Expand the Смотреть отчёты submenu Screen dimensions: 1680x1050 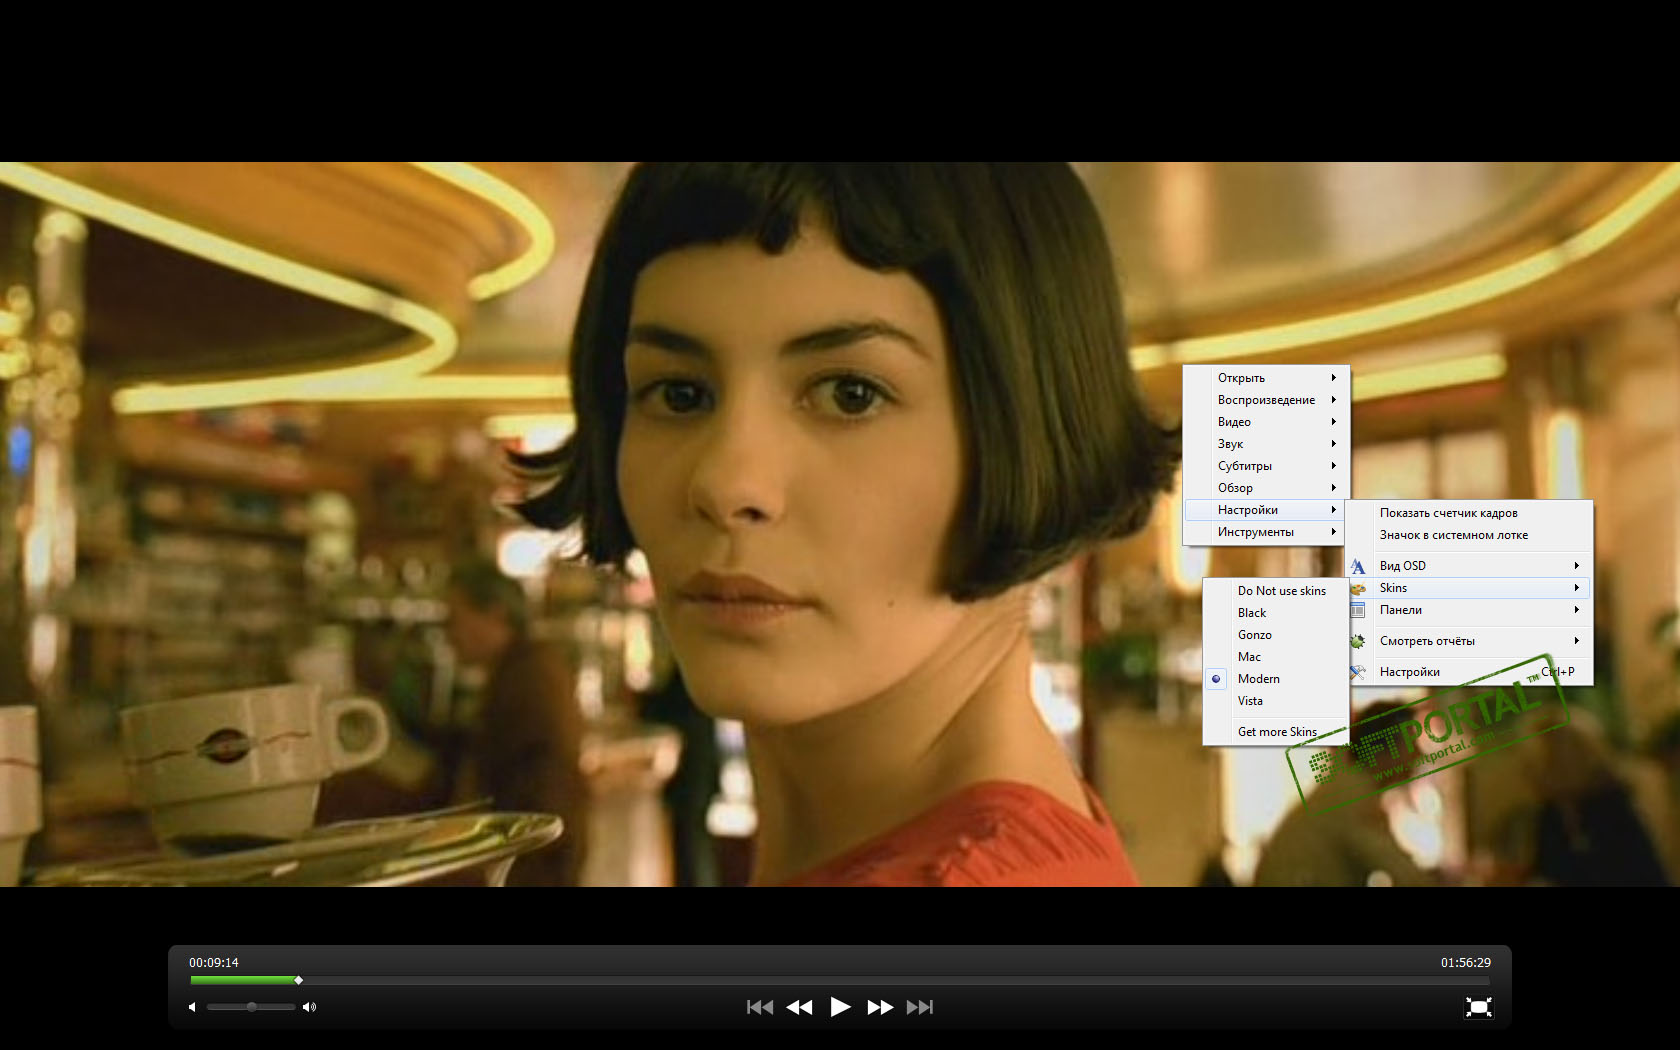click(x=1469, y=641)
